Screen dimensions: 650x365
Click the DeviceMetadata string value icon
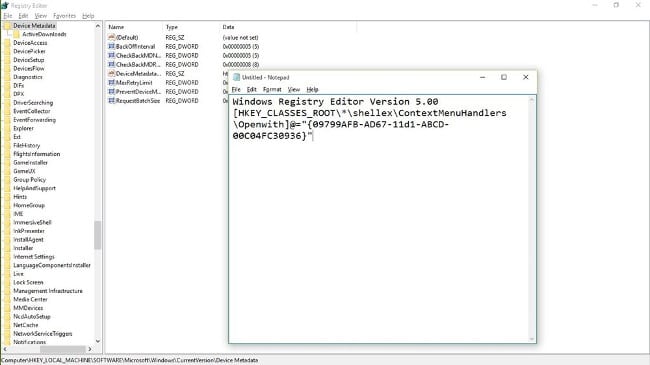point(111,73)
